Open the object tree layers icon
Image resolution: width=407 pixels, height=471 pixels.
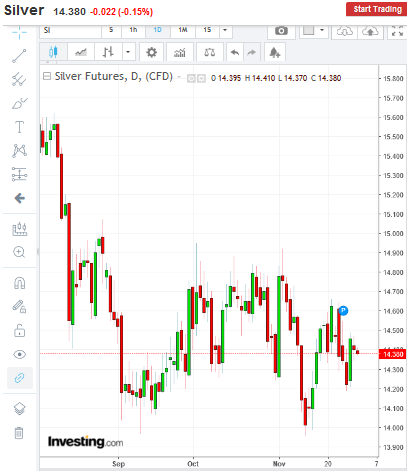pos(19,409)
